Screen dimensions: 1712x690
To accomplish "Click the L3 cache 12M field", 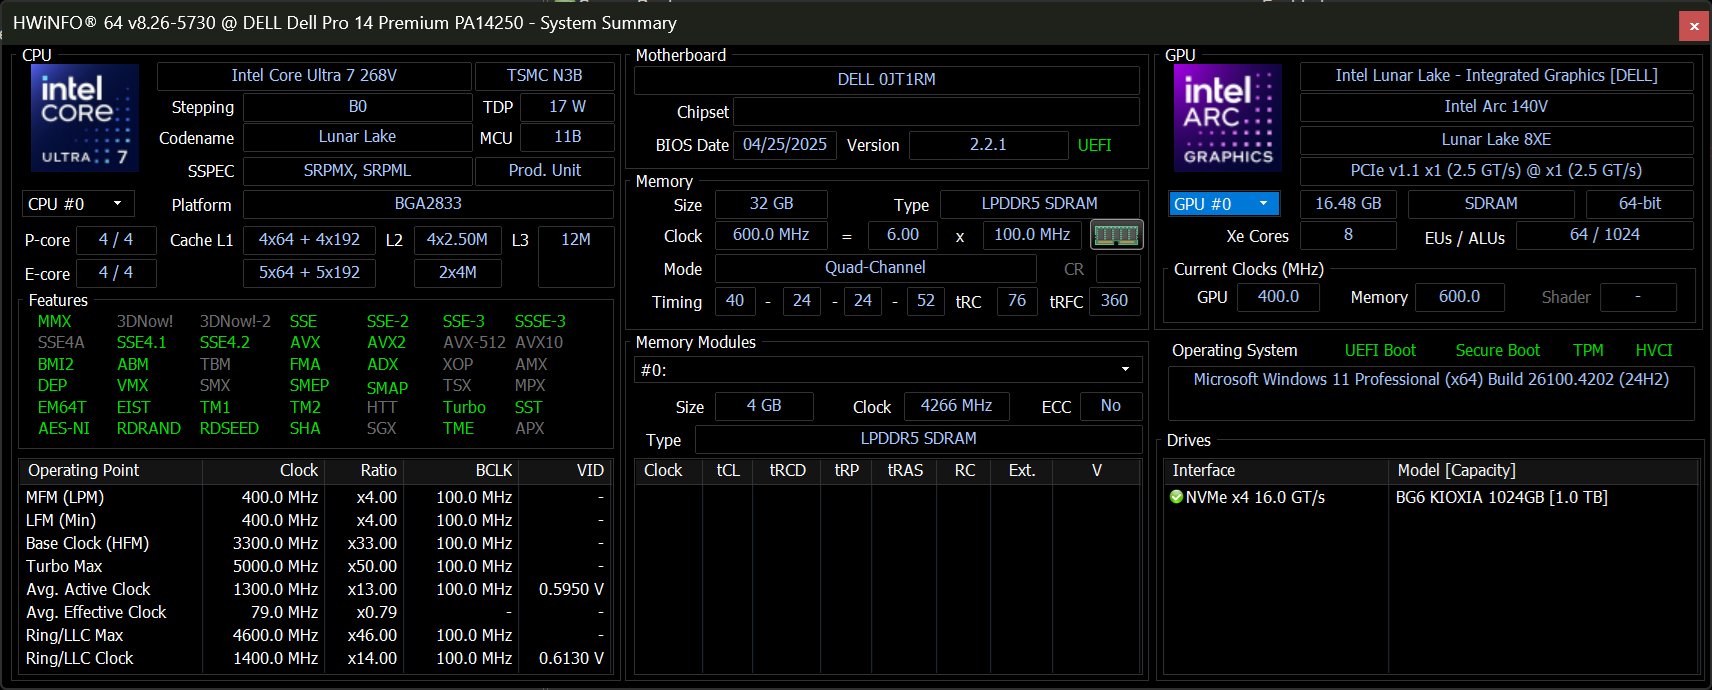I will [x=576, y=257].
